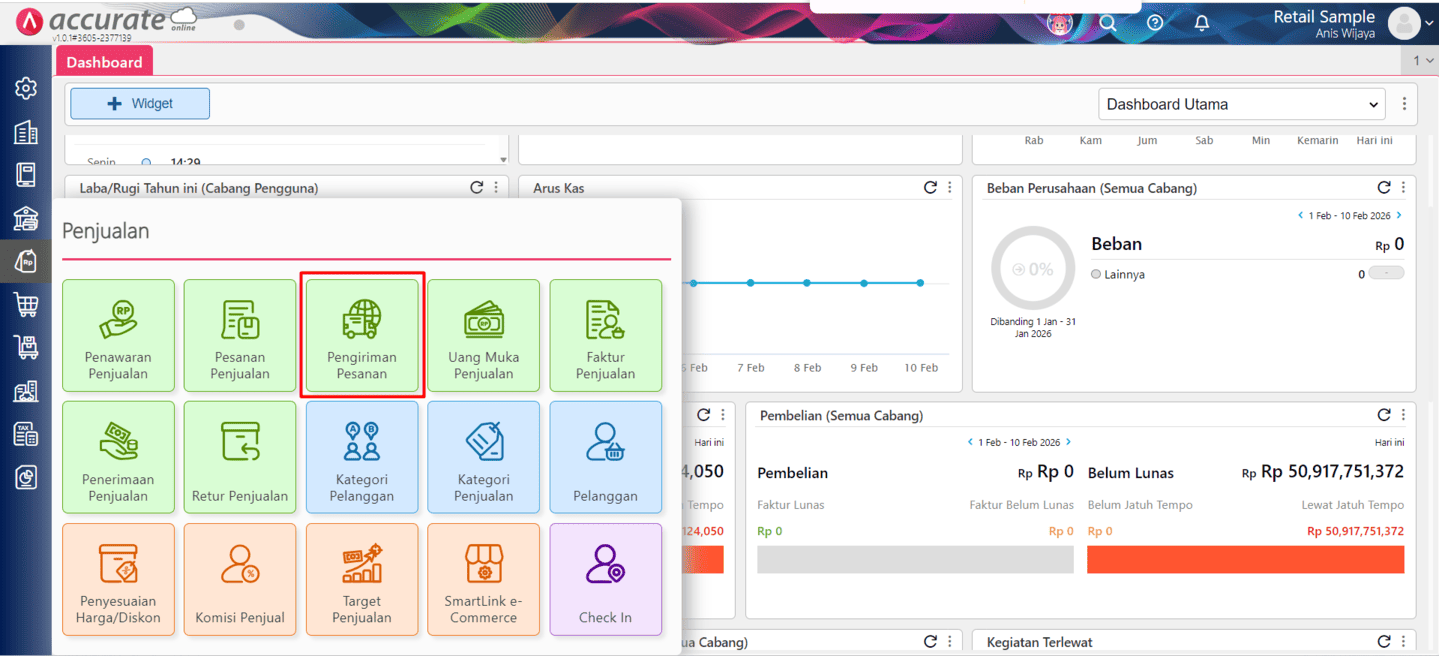Open the Pelanggan customer list
The height and width of the screenshot is (656, 1439).
pyautogui.click(x=605, y=458)
